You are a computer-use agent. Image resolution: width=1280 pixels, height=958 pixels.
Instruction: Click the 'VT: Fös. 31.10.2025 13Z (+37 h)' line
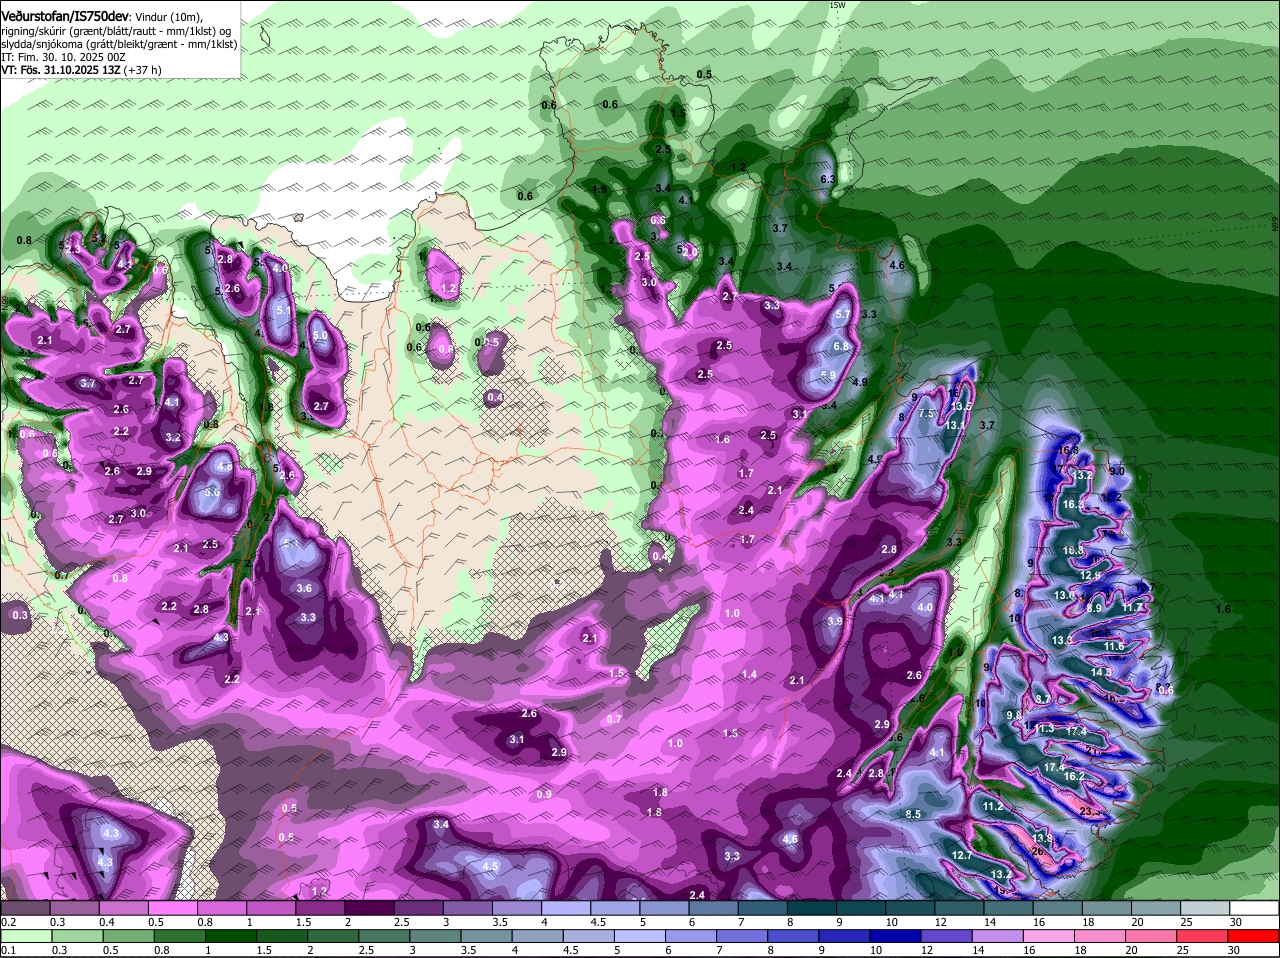(82, 70)
